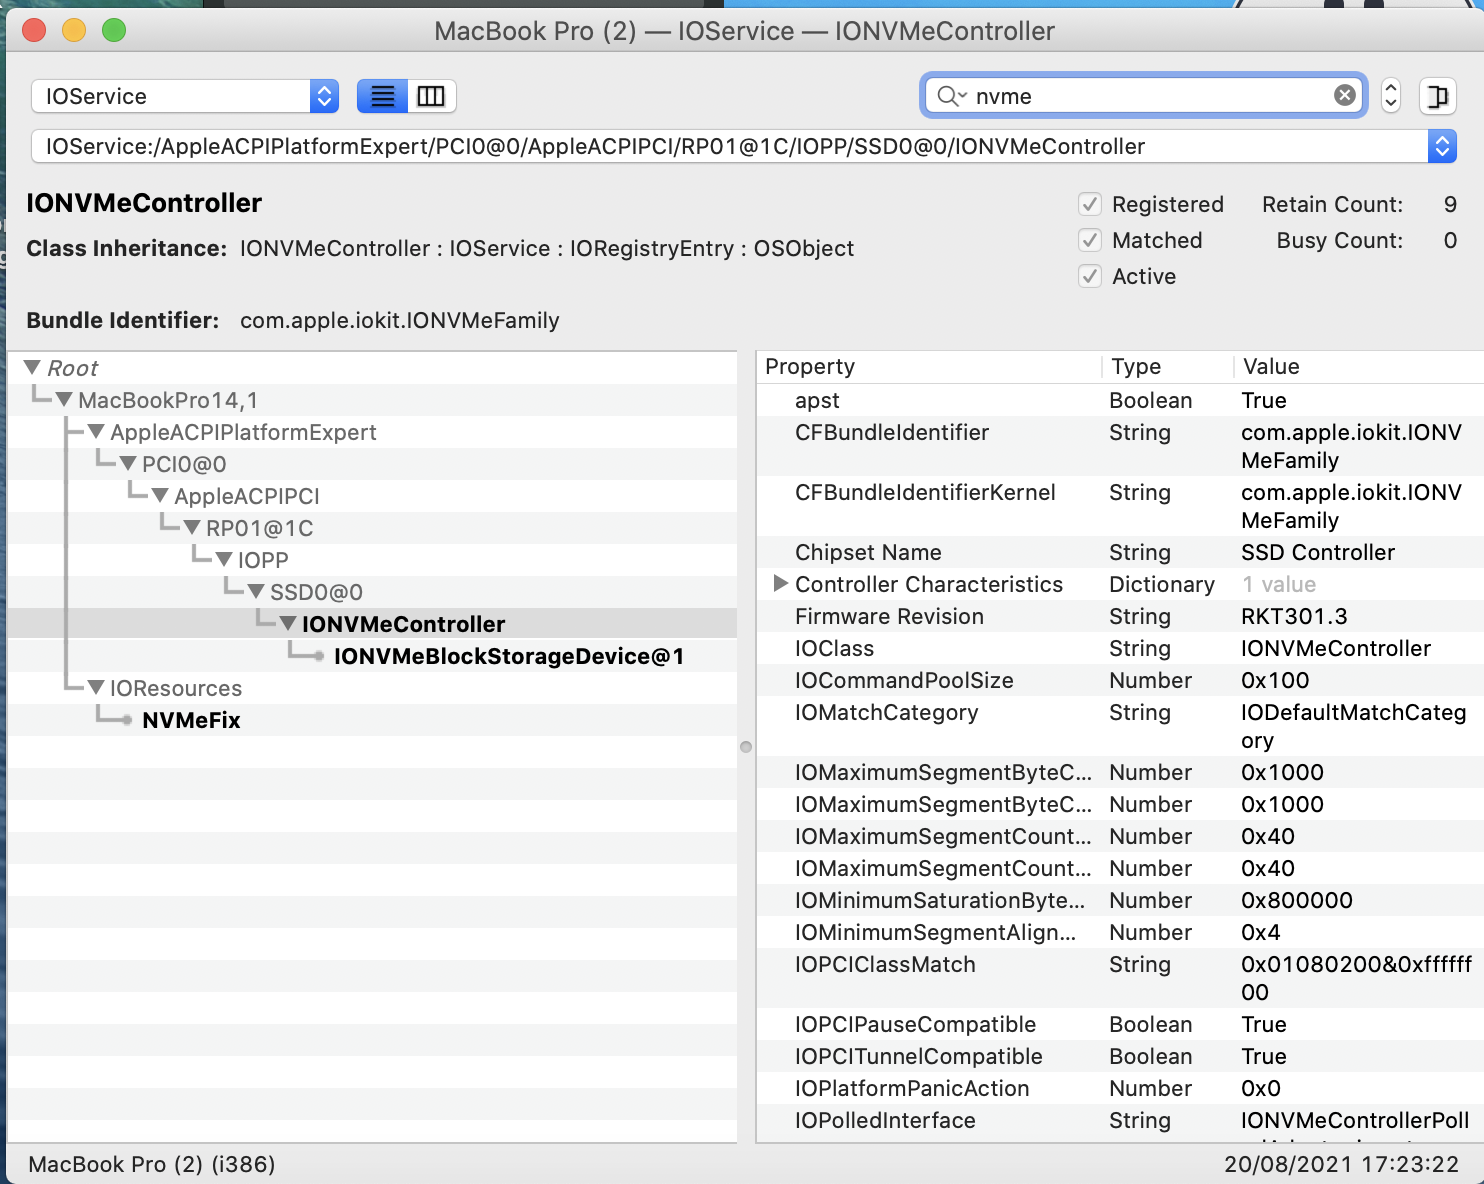The width and height of the screenshot is (1484, 1184).
Task: Expand the Controller Characteristics dictionary
Action: pos(781,584)
